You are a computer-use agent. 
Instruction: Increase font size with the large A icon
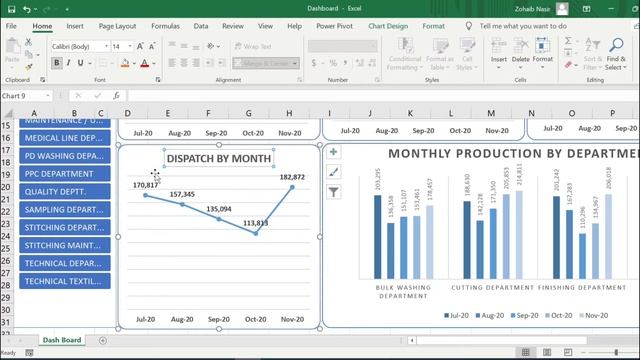[140, 47]
